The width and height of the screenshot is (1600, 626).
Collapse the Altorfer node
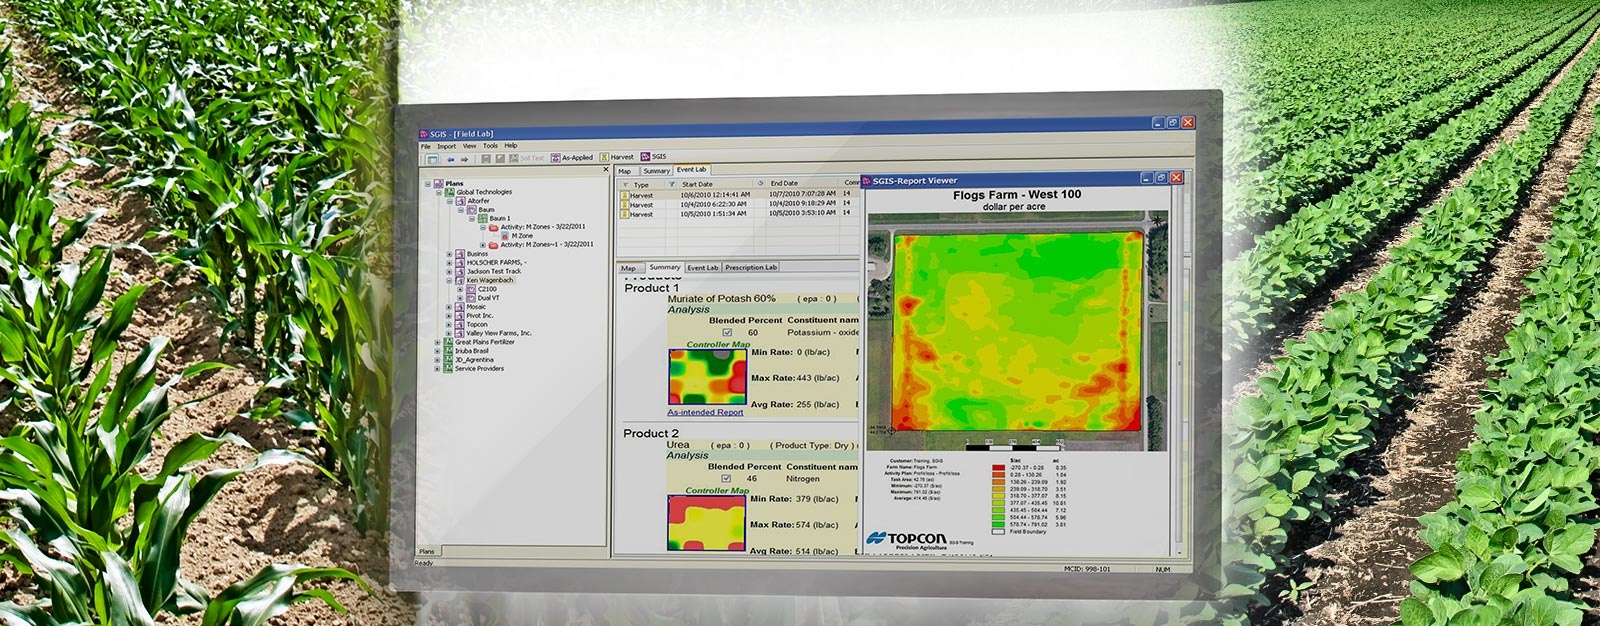[449, 201]
